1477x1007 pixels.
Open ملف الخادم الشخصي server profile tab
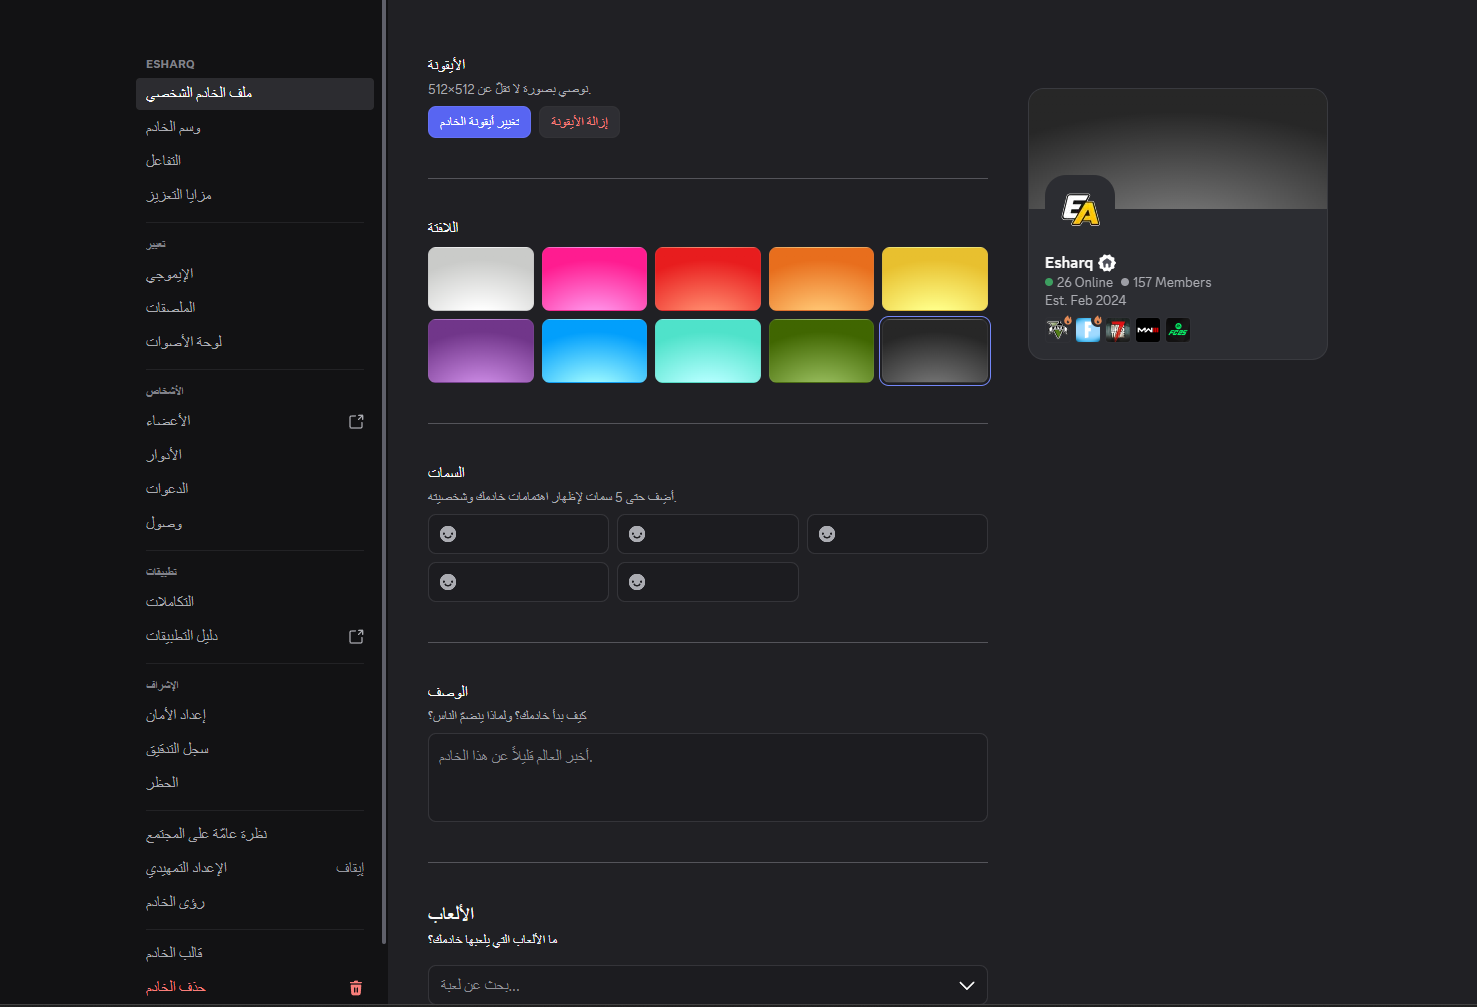[255, 94]
